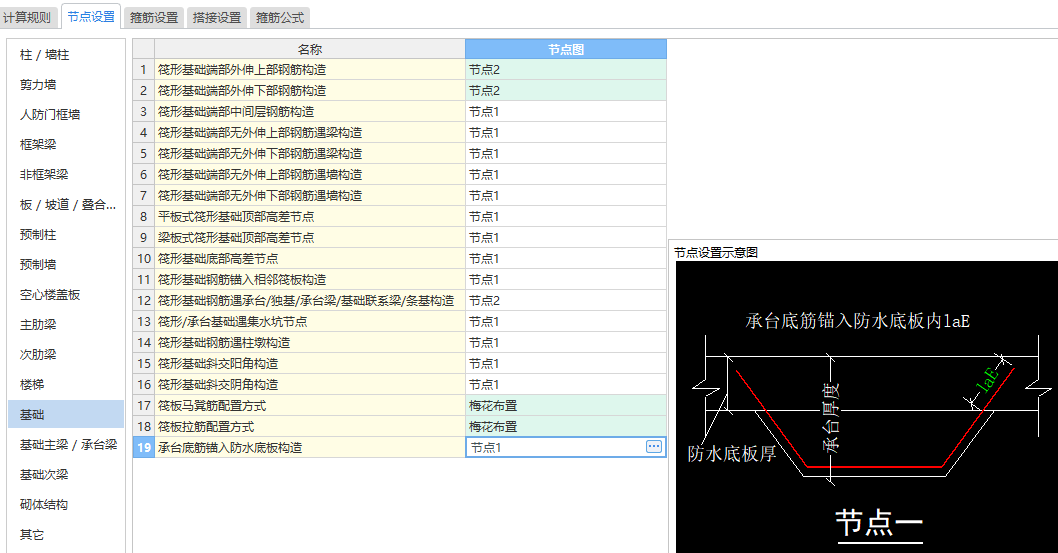Select 剪力墙 in the sidebar
The width and height of the screenshot is (1058, 553).
65,84
